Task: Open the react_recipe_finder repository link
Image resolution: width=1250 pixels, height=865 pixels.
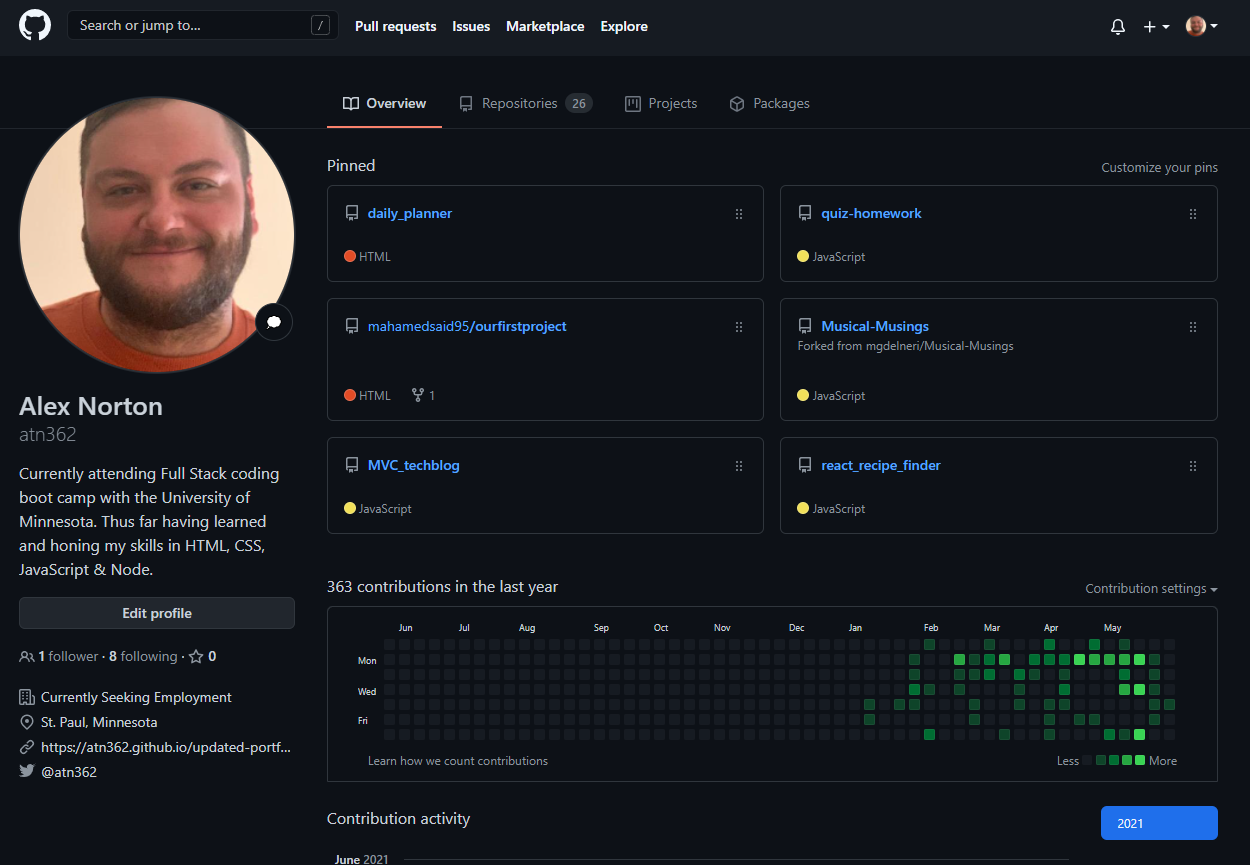Action: 881,465
